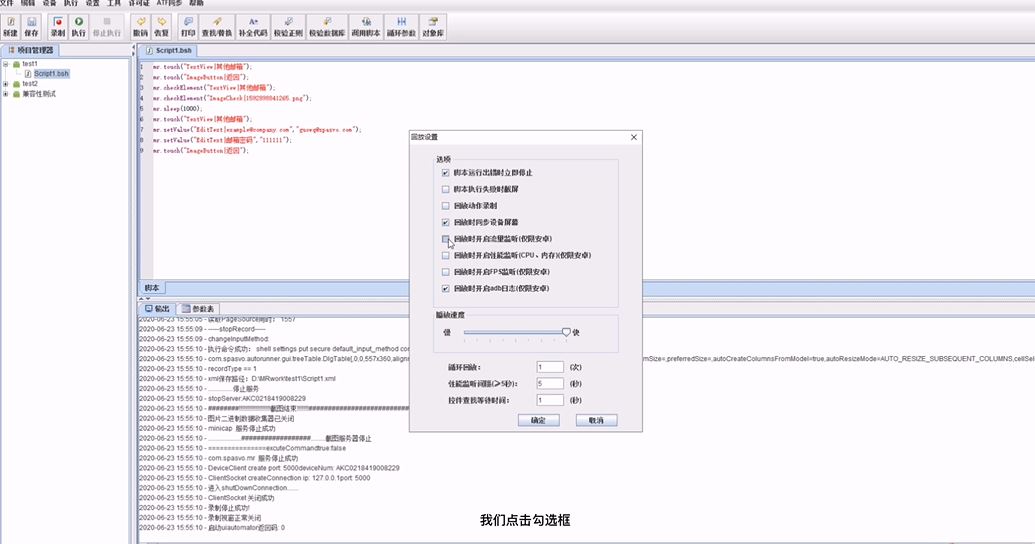This screenshot has height=544, width=1035.
Task: Click the 回放速度 slider thumb near 快
Action: pos(566,332)
